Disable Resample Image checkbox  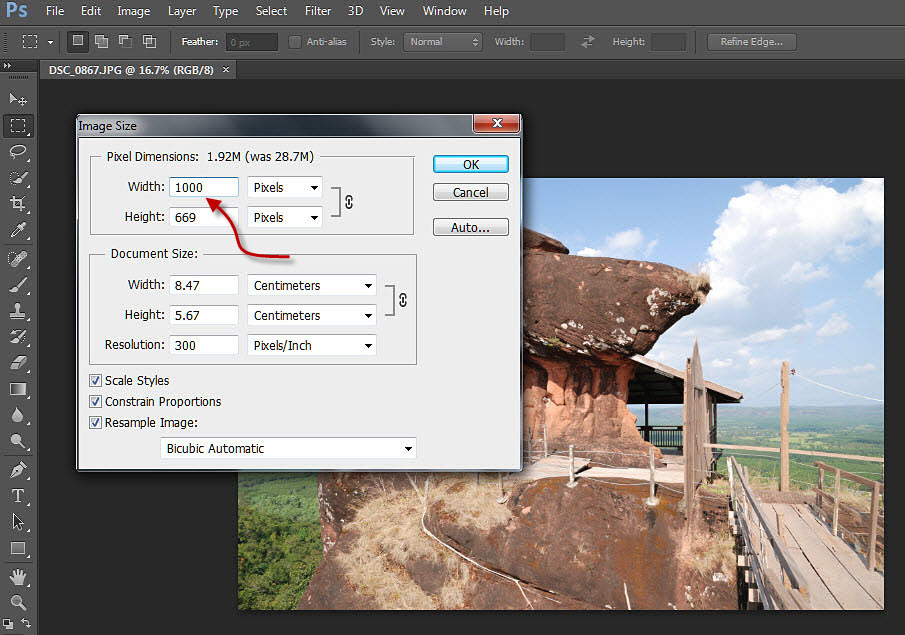[96, 423]
